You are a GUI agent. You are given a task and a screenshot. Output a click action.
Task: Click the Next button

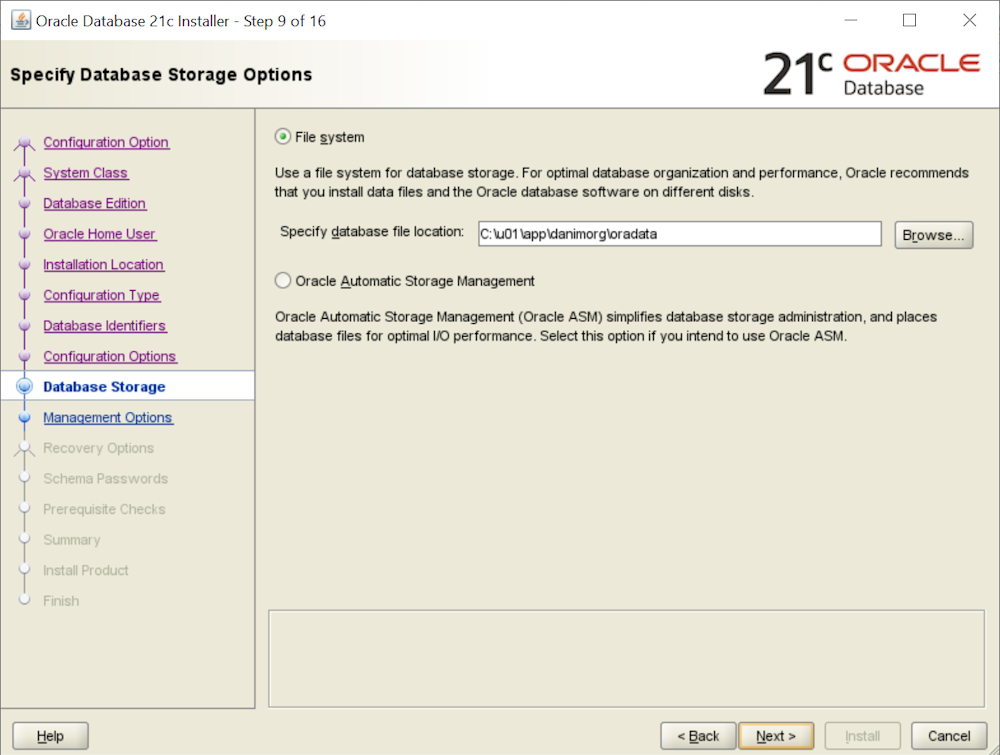(776, 736)
